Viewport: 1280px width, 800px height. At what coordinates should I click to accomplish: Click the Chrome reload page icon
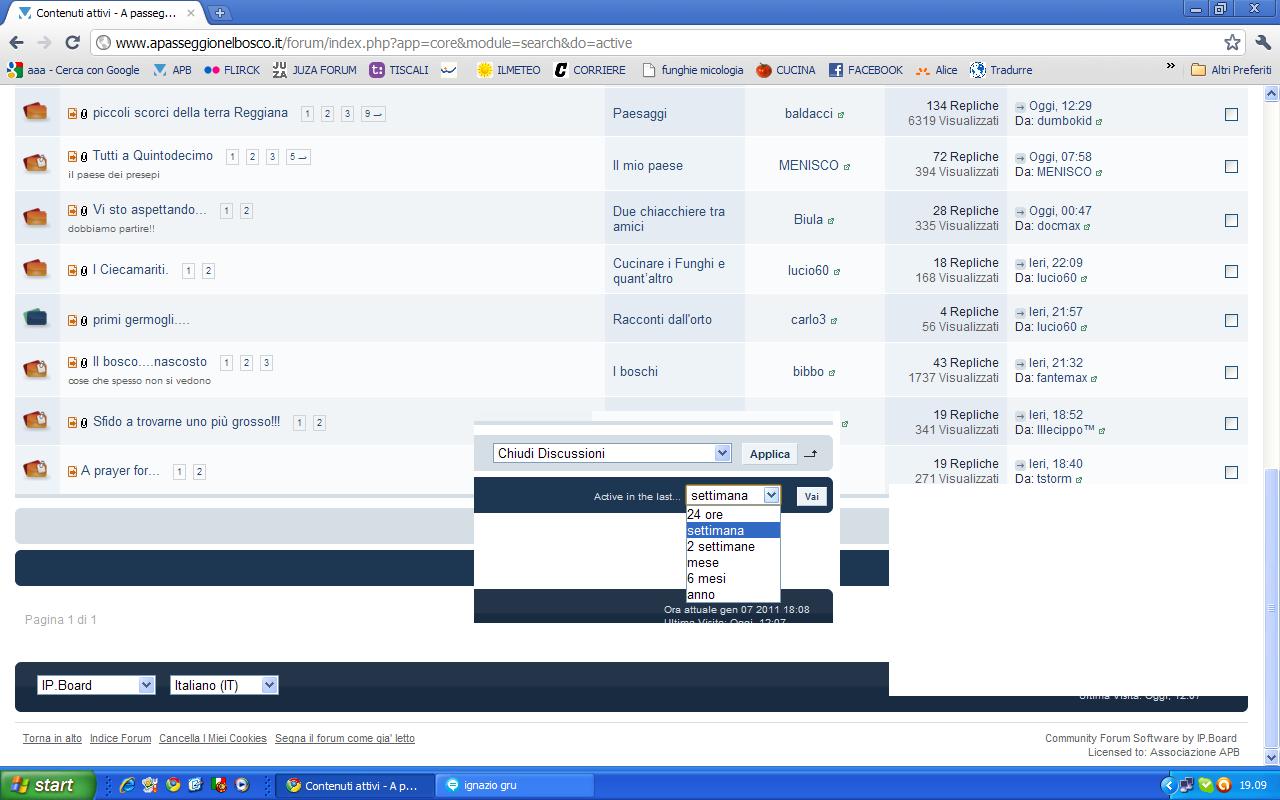coord(72,42)
